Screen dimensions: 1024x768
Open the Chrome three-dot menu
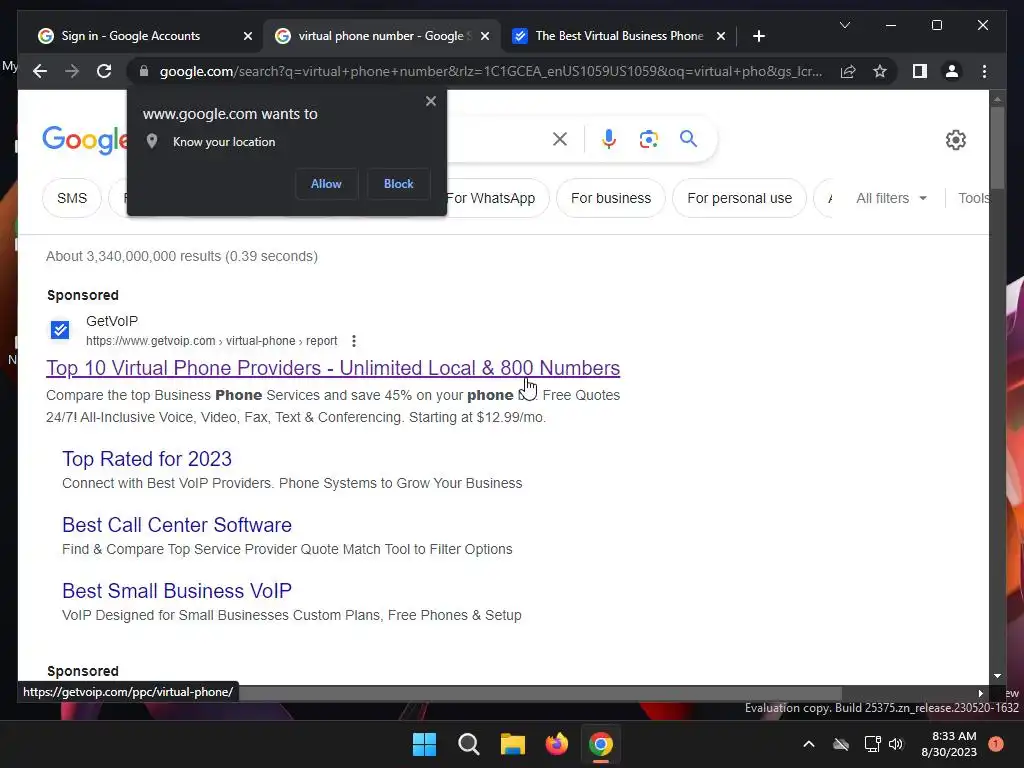point(984,71)
